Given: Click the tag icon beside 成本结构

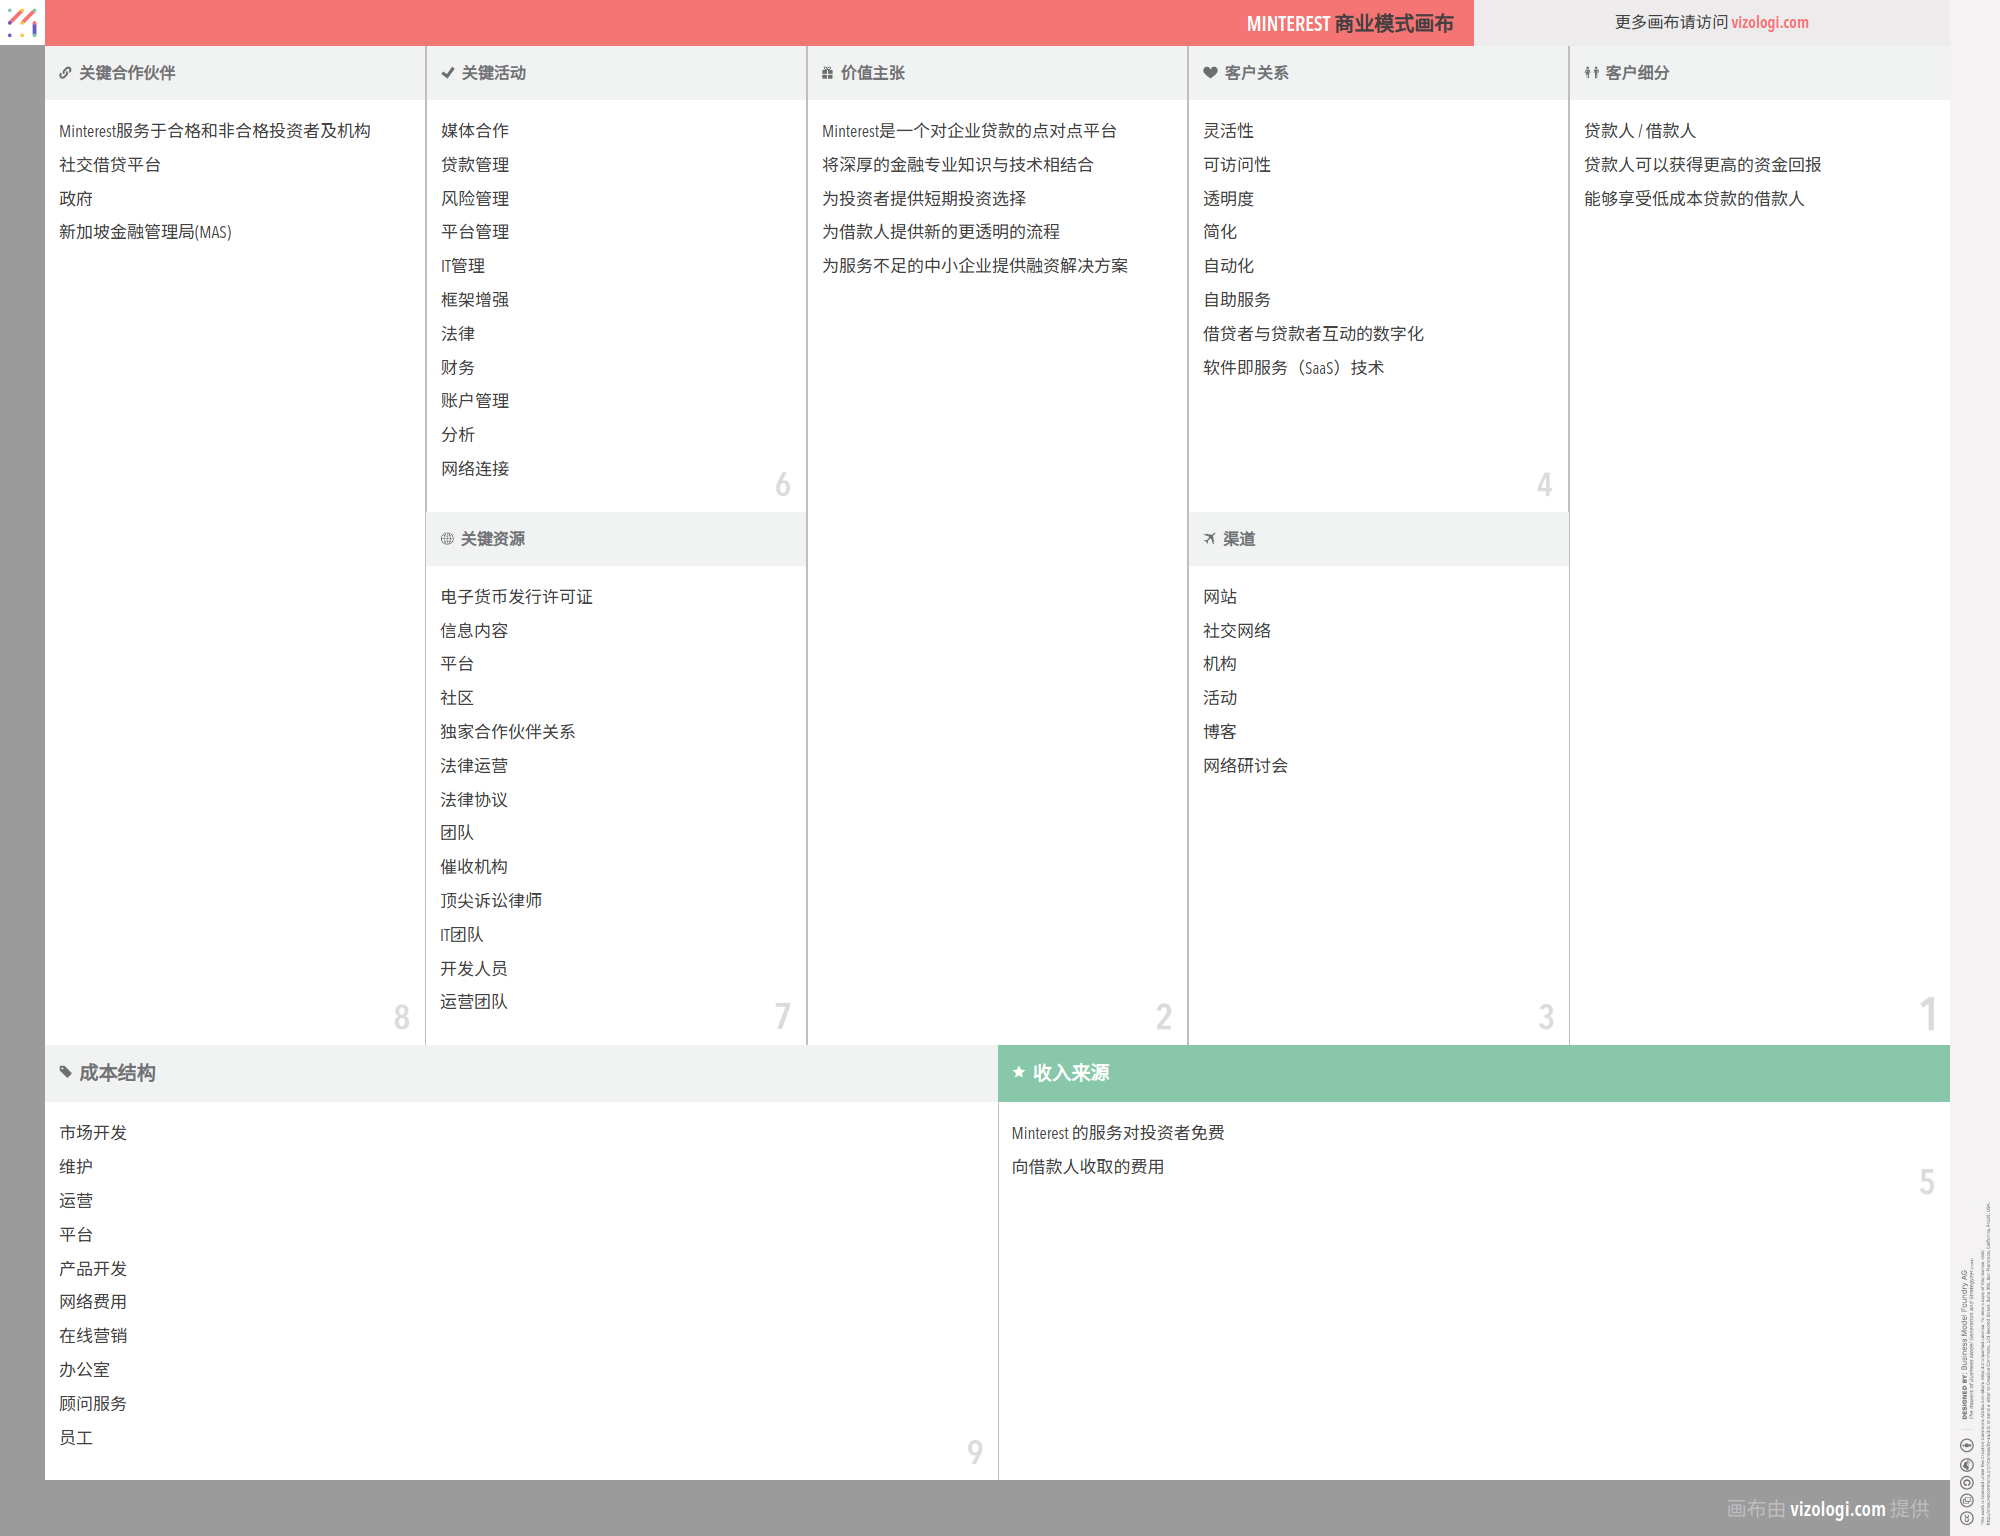Looking at the screenshot, I should [x=66, y=1073].
